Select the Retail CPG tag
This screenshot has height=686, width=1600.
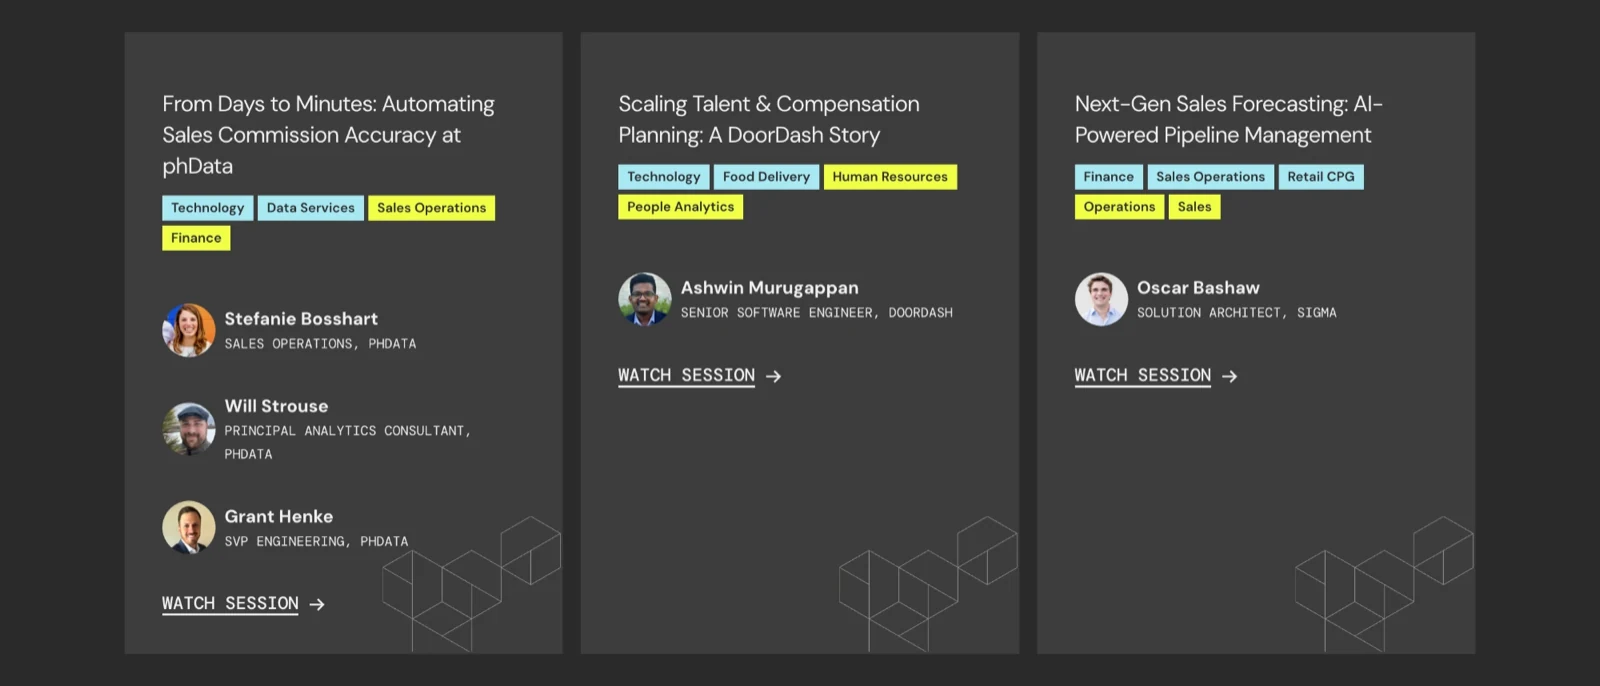(x=1321, y=177)
